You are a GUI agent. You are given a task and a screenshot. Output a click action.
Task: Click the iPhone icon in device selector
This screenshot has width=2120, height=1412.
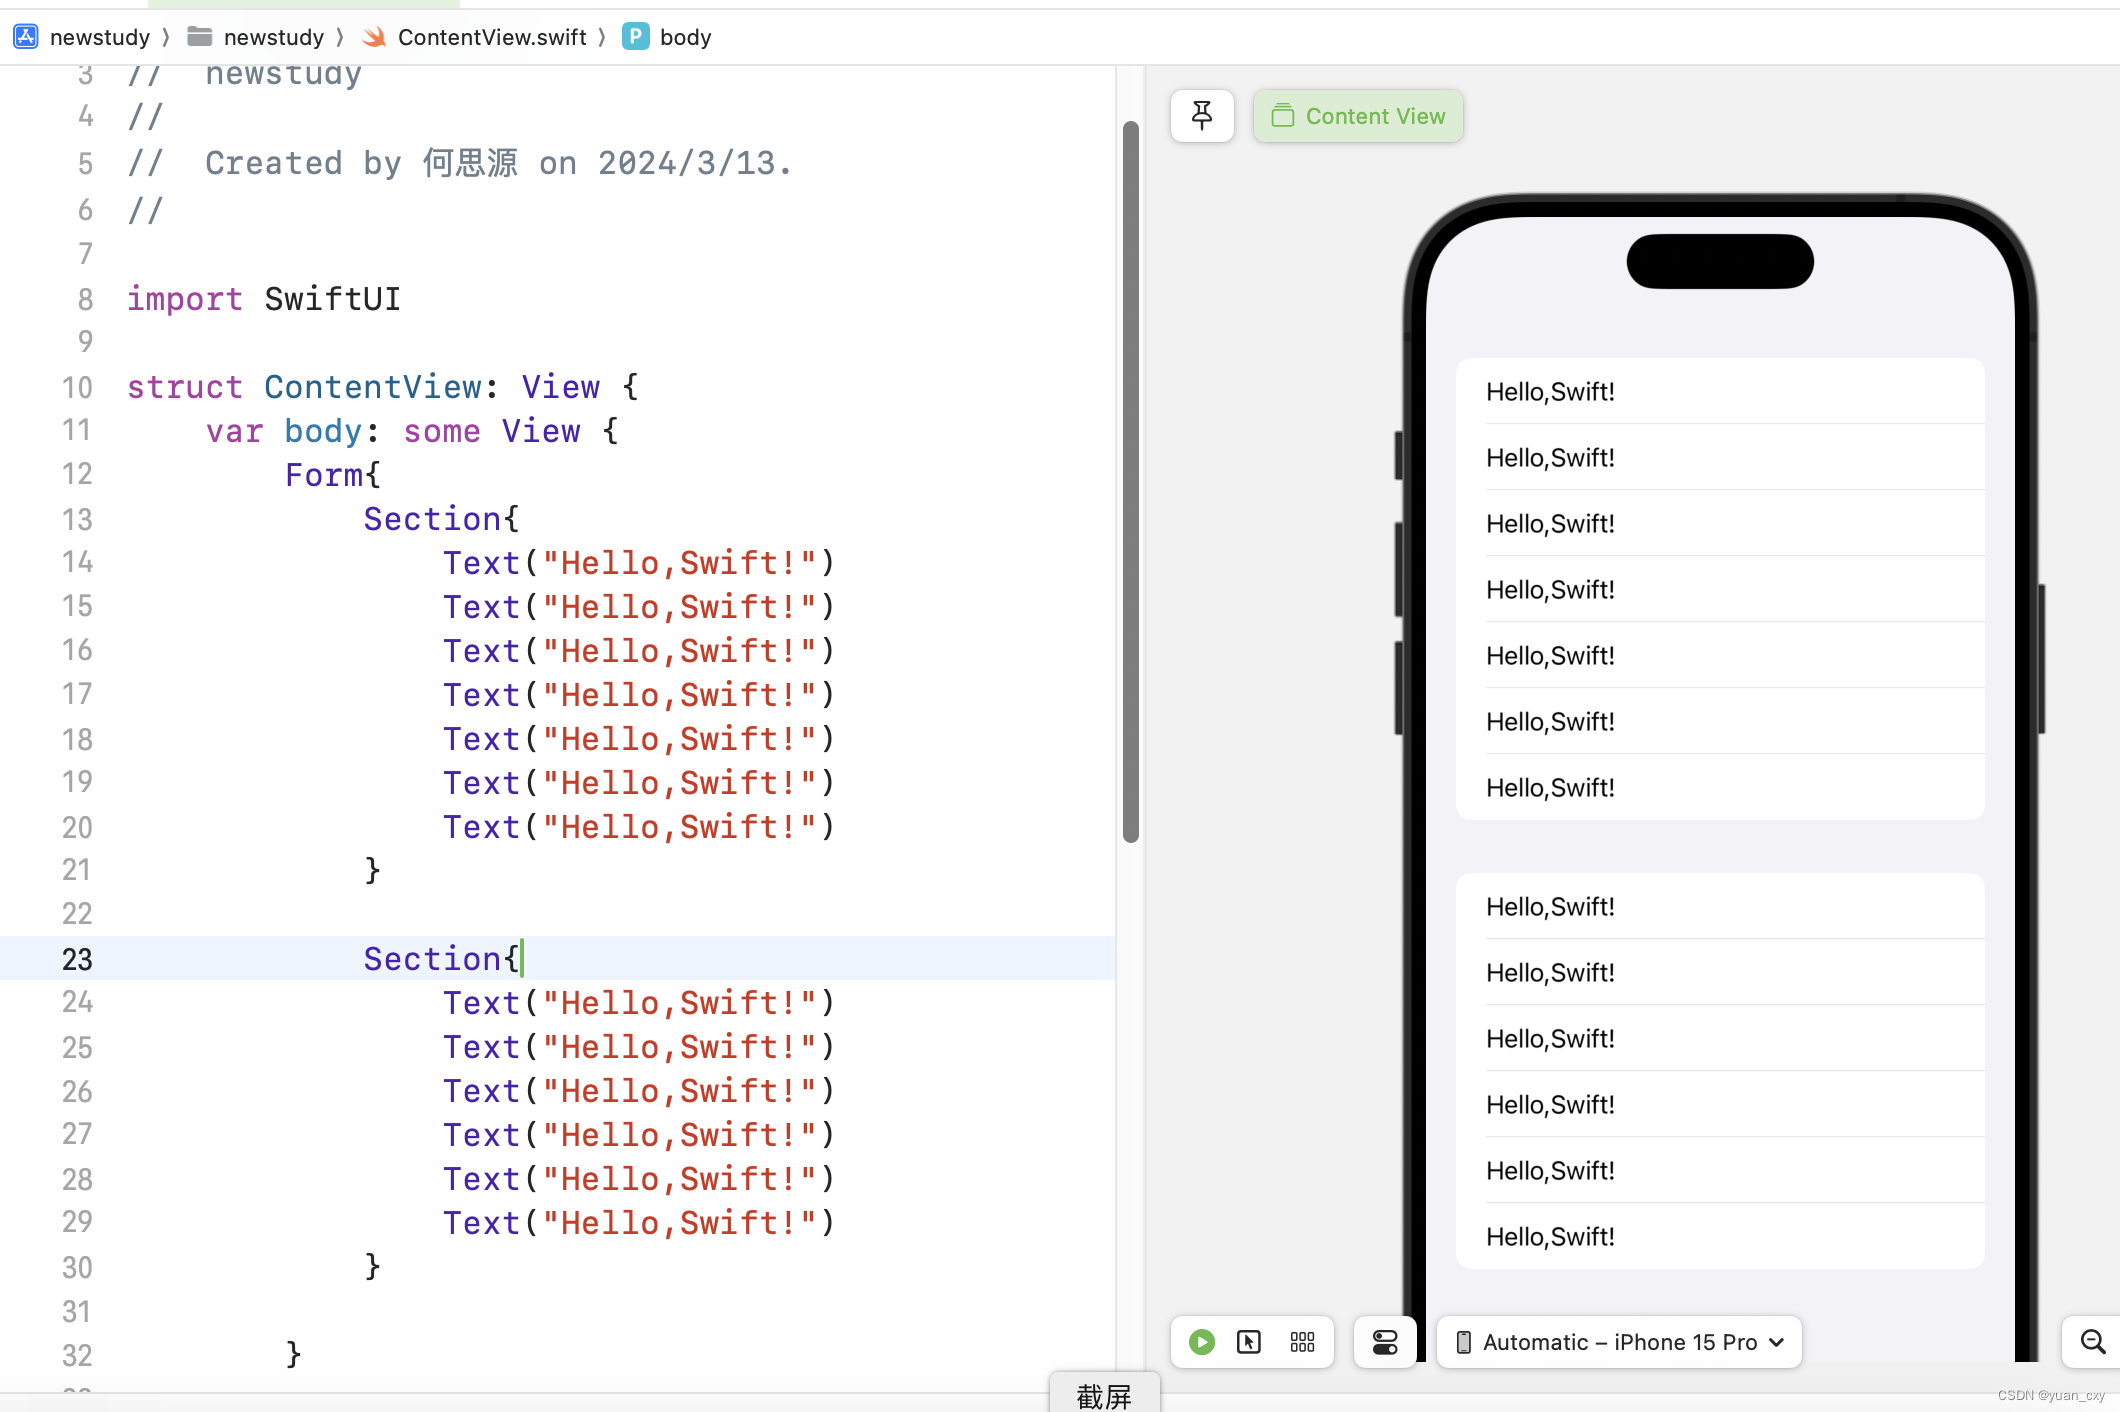(x=1462, y=1342)
